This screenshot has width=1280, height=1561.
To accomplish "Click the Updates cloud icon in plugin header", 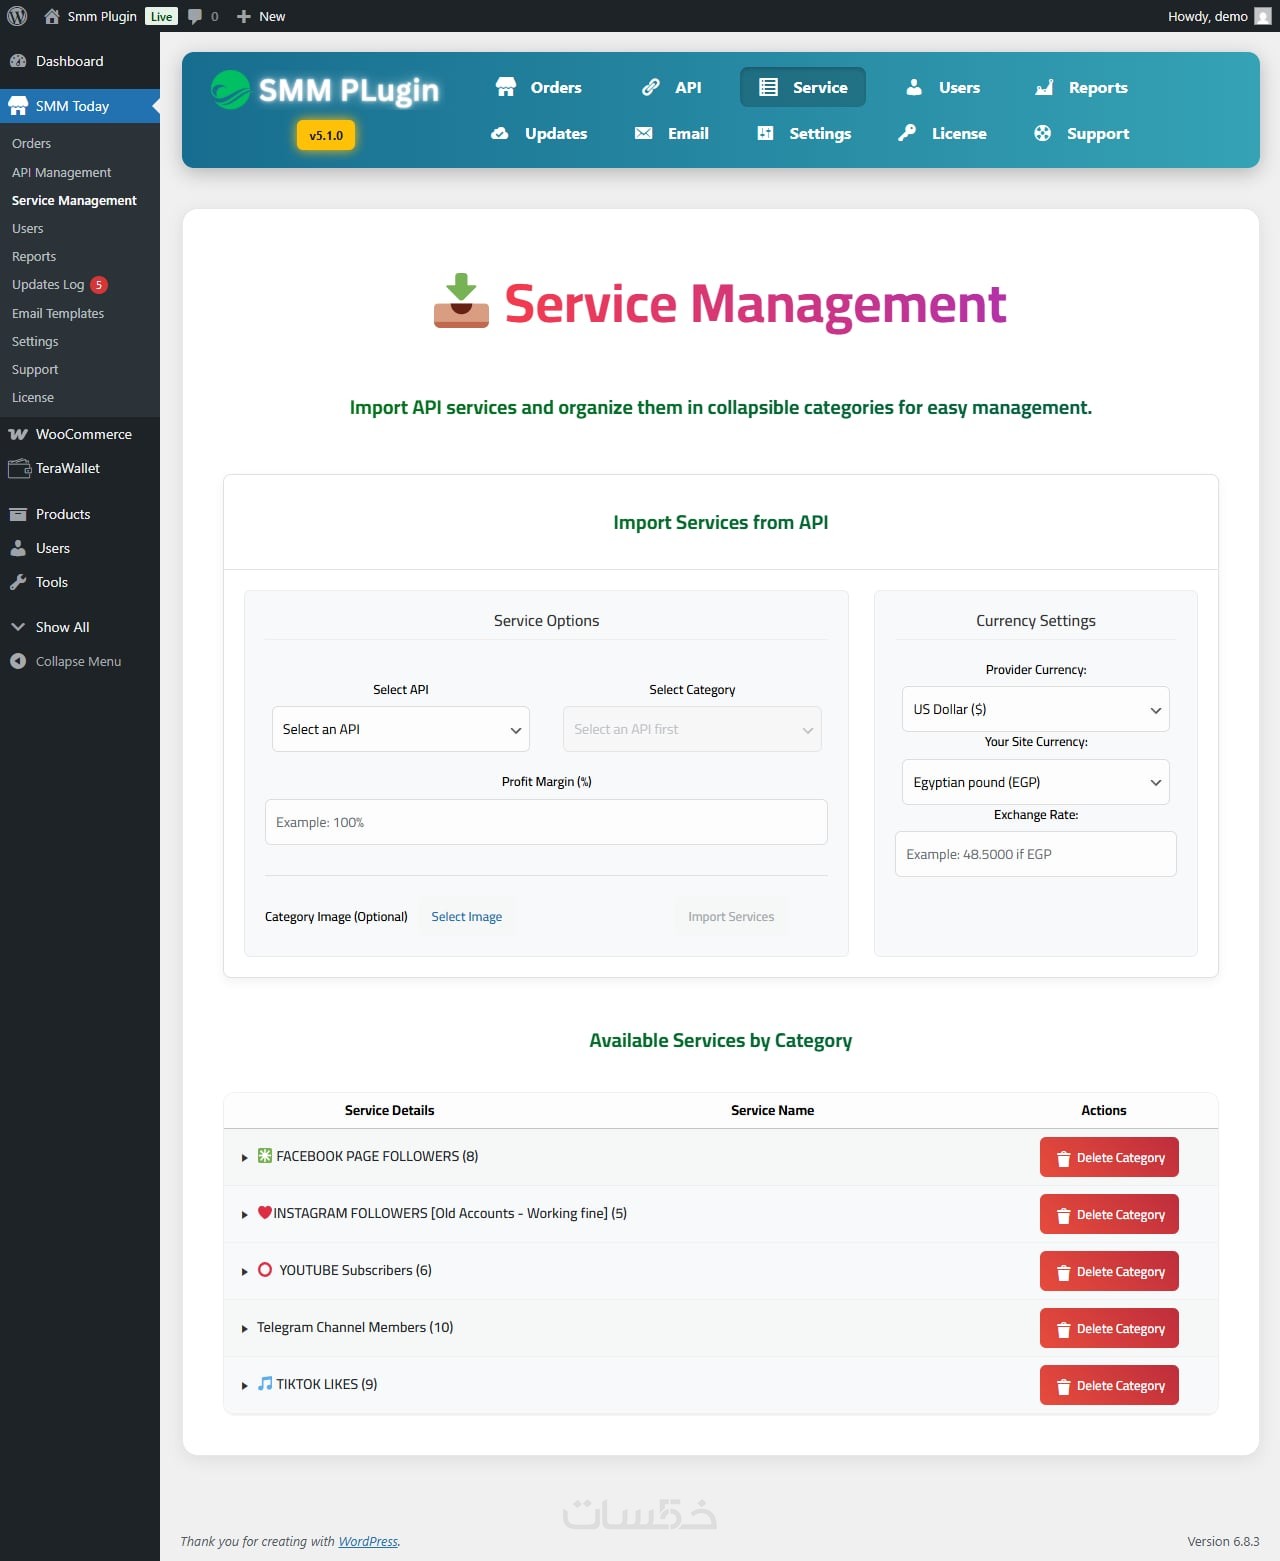I will pos(500,133).
